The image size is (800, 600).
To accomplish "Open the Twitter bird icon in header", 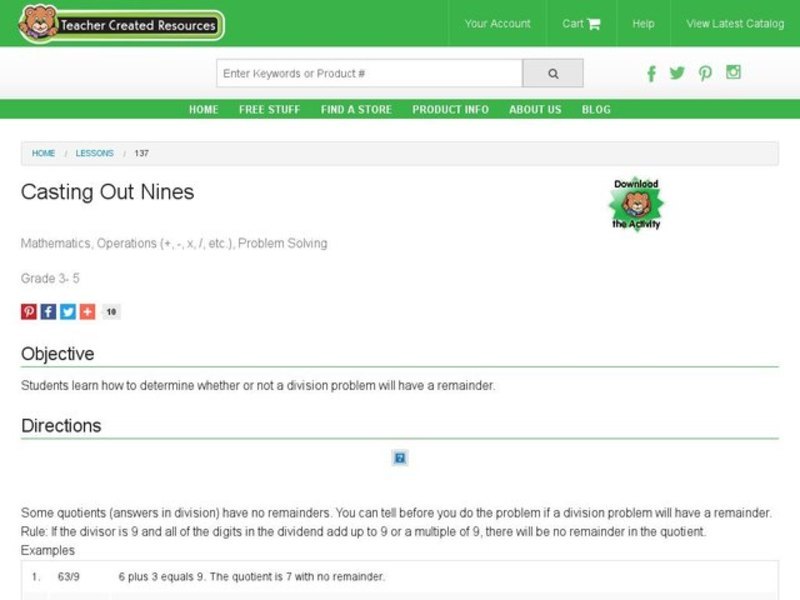I will [677, 73].
